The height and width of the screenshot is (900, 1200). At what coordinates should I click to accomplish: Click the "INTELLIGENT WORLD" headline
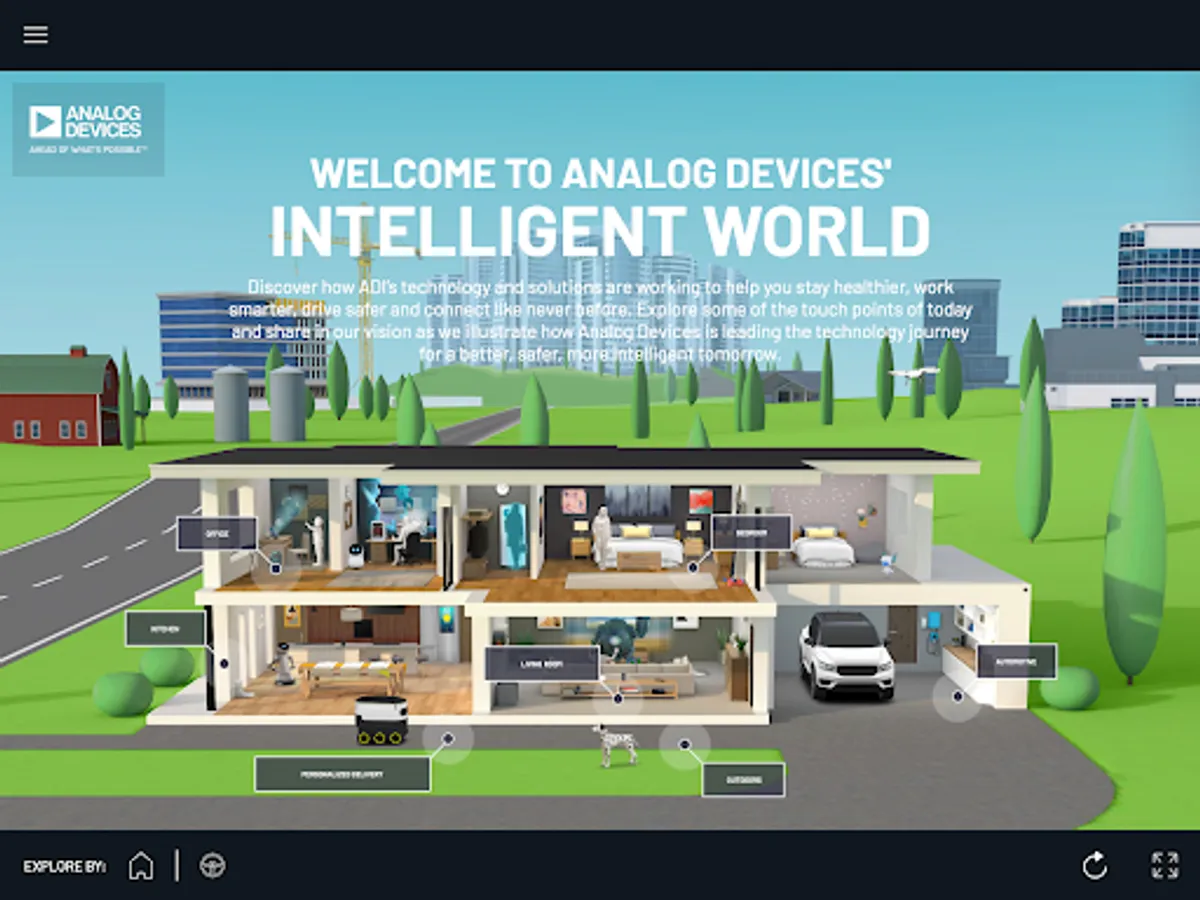600,230
